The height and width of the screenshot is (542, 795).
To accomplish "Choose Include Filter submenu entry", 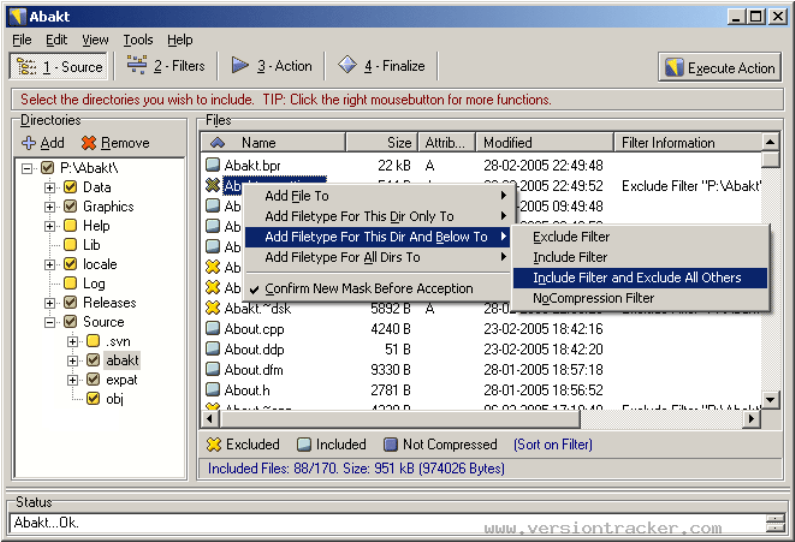I will (x=640, y=257).
